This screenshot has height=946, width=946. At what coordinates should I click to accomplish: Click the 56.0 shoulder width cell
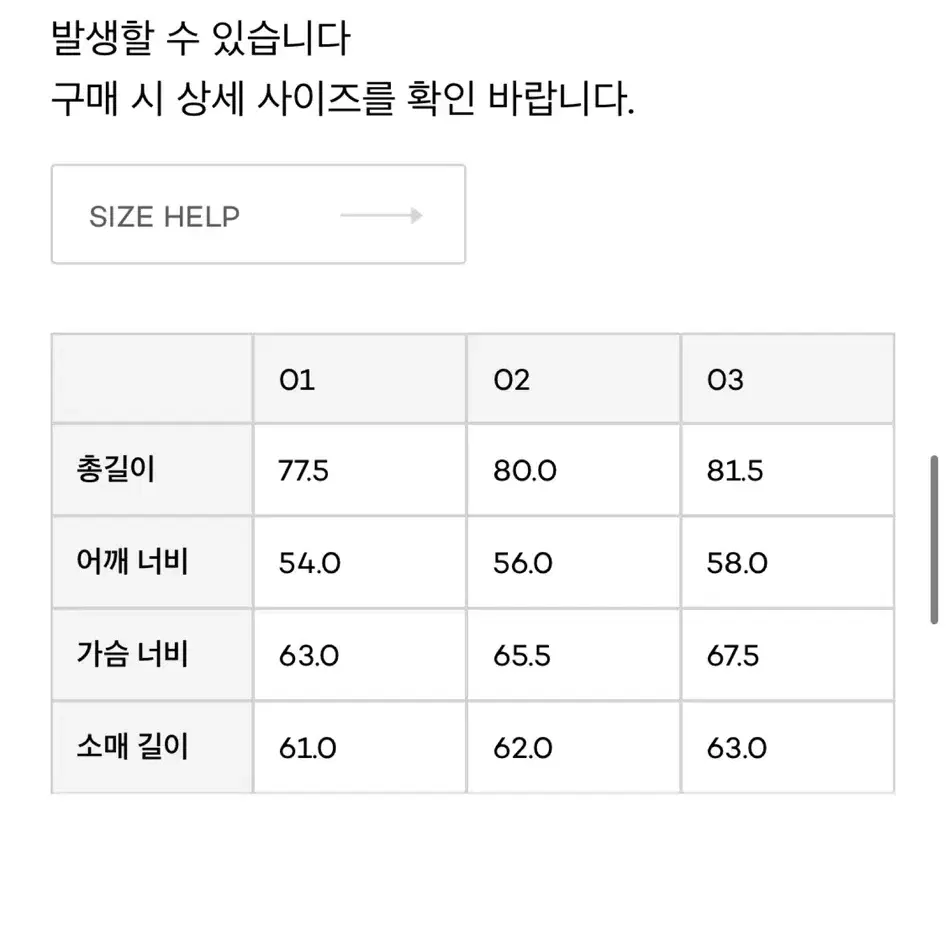(x=574, y=562)
